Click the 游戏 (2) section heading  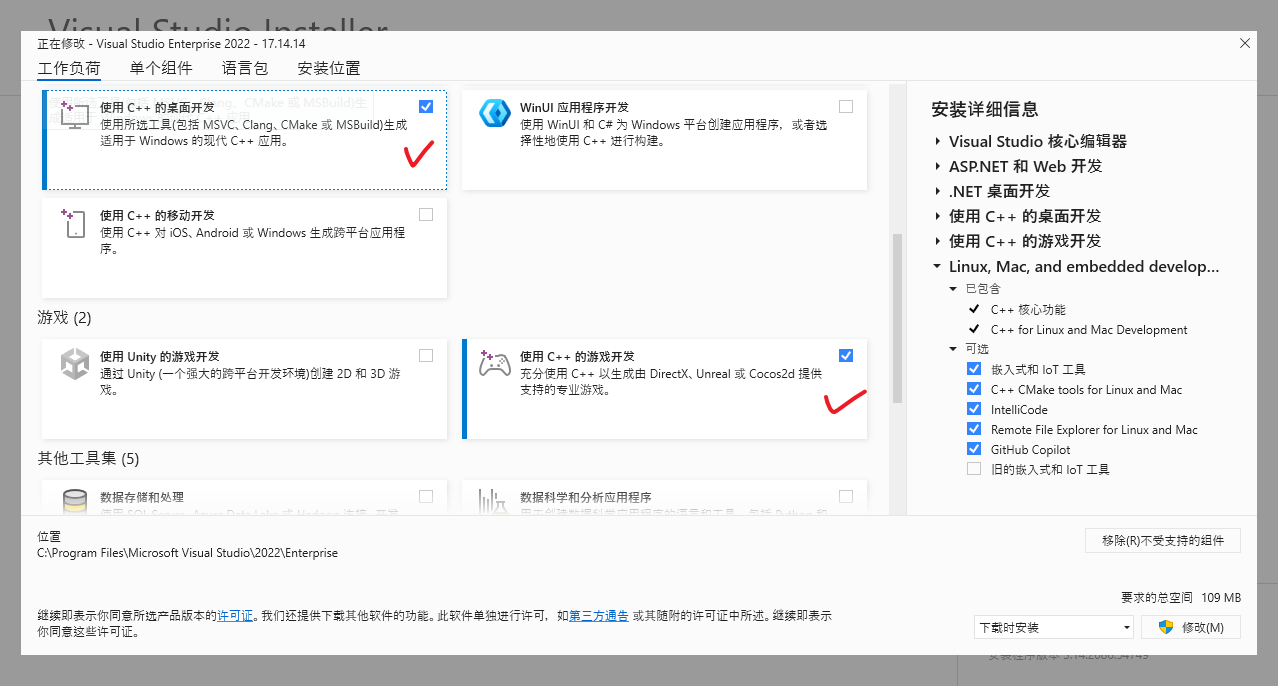[65, 318]
